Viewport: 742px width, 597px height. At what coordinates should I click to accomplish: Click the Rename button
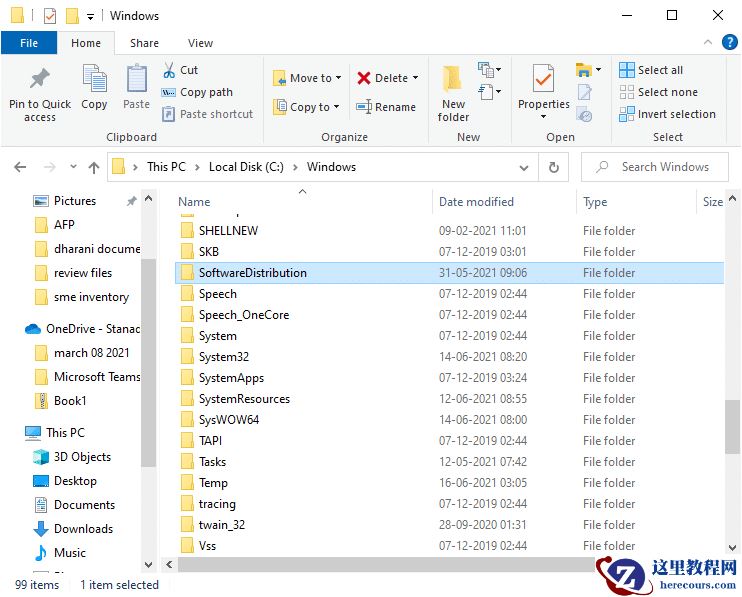coord(386,107)
